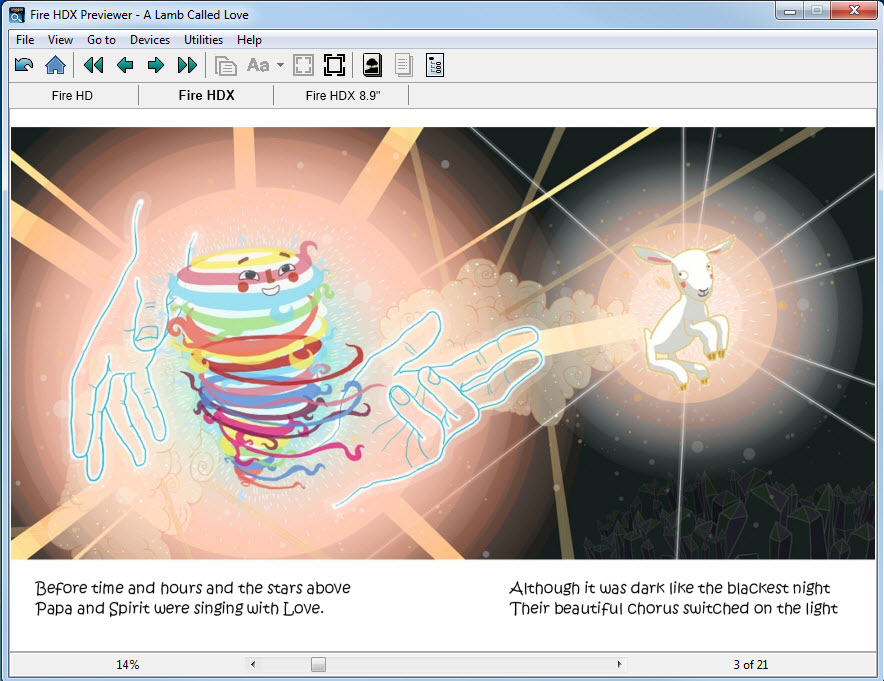Jump back with the double left arrow
Viewport: 884px width, 681px height.
tap(94, 66)
